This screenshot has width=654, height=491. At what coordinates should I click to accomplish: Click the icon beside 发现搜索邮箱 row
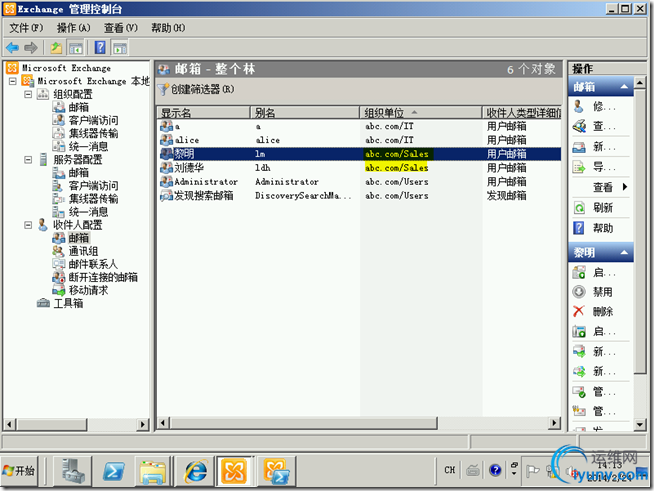pos(166,196)
